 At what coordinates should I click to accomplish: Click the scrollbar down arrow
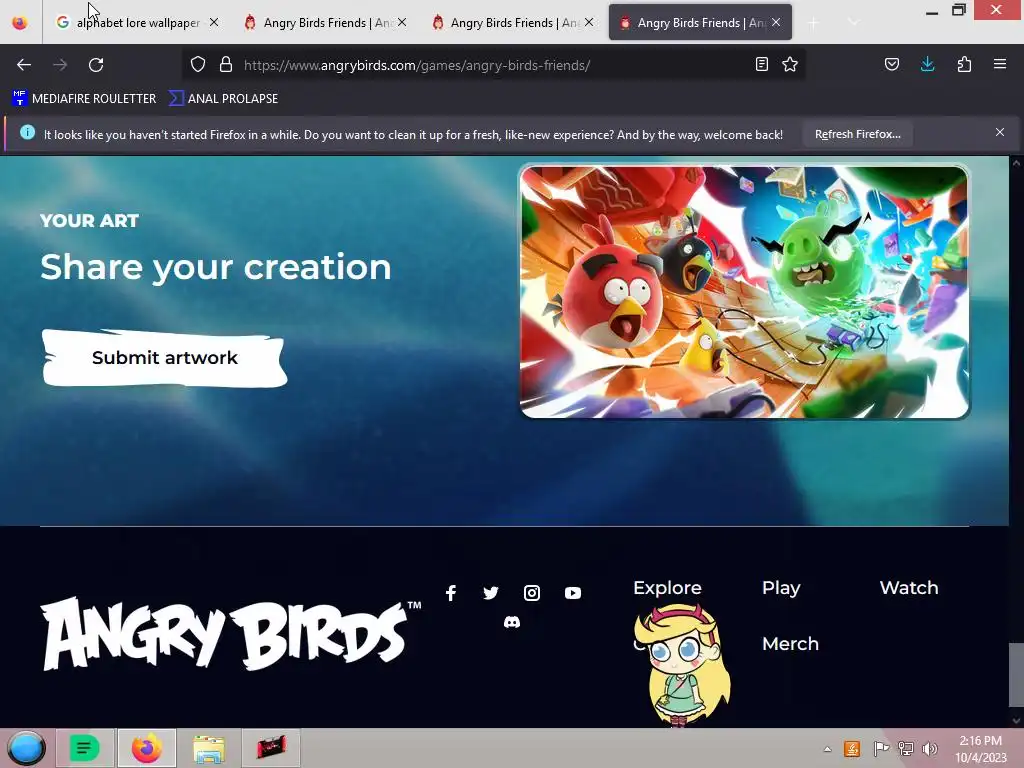point(1016,720)
